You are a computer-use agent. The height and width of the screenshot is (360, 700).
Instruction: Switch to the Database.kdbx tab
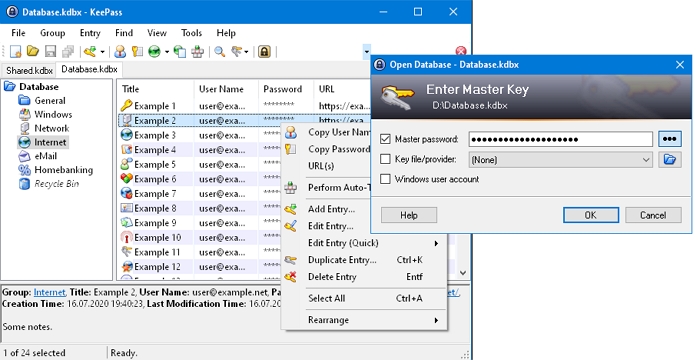click(x=89, y=69)
